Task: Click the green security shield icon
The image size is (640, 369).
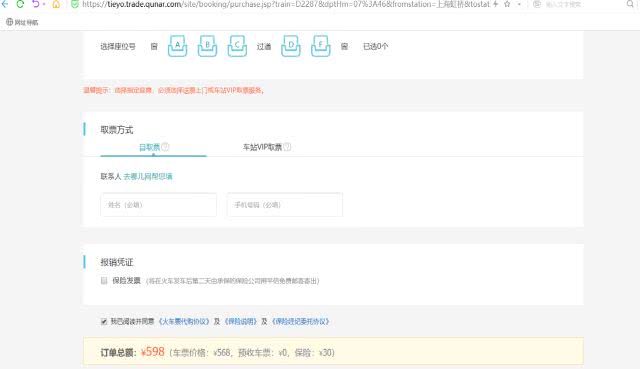Action: pyautogui.click(x=75, y=4)
